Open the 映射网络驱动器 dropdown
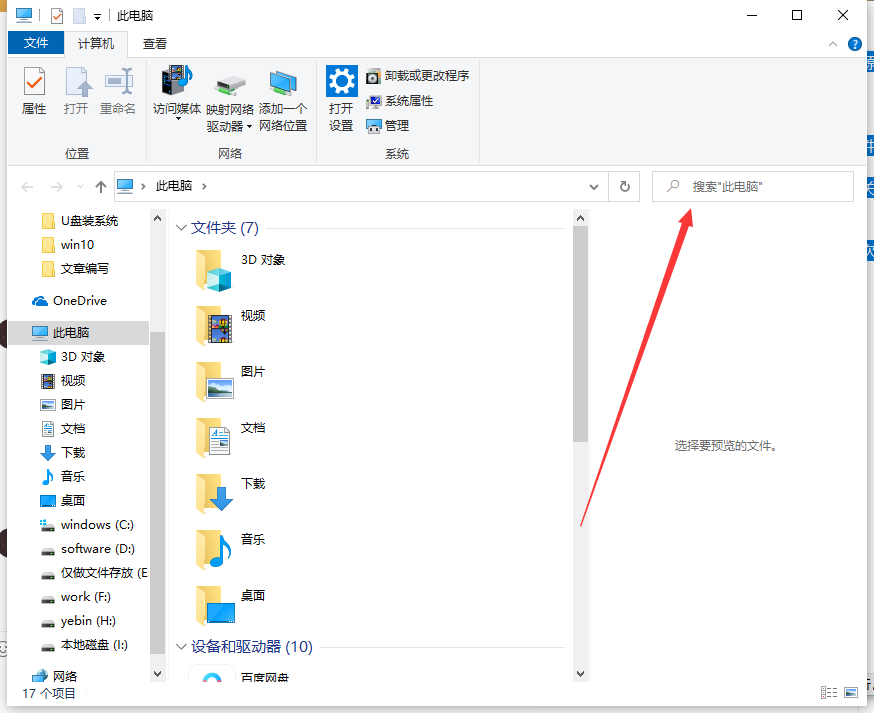 [232, 95]
